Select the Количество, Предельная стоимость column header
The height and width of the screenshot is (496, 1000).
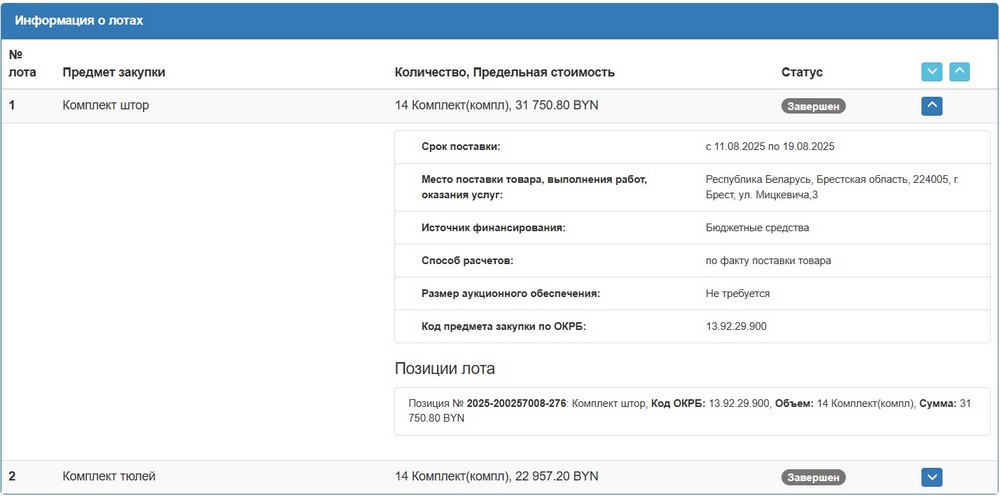pyautogui.click(x=504, y=72)
